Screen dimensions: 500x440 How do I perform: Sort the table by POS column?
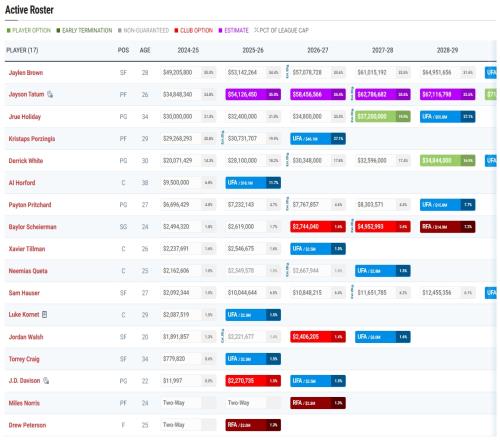pyautogui.click(x=123, y=50)
